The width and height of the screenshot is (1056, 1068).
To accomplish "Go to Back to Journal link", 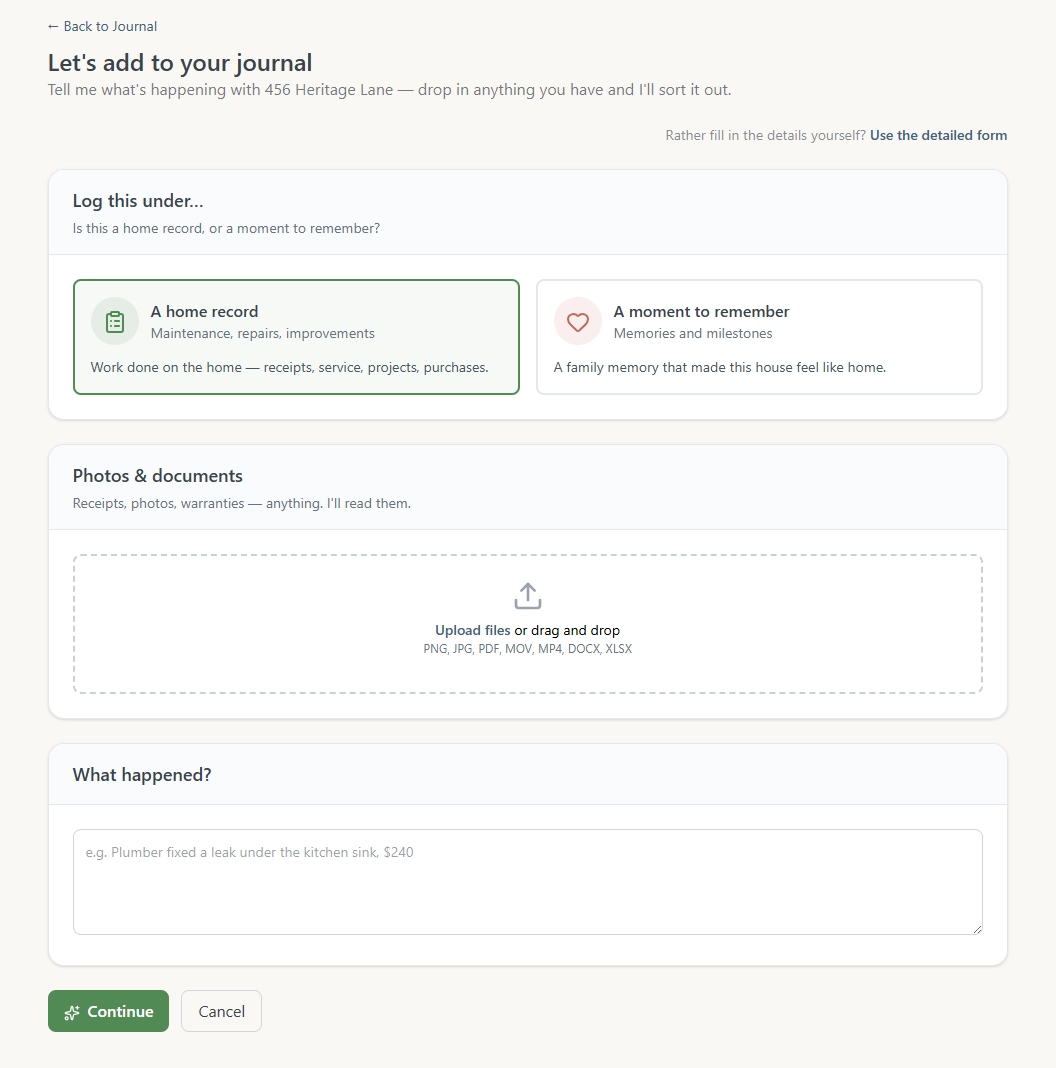I will 102,27.
